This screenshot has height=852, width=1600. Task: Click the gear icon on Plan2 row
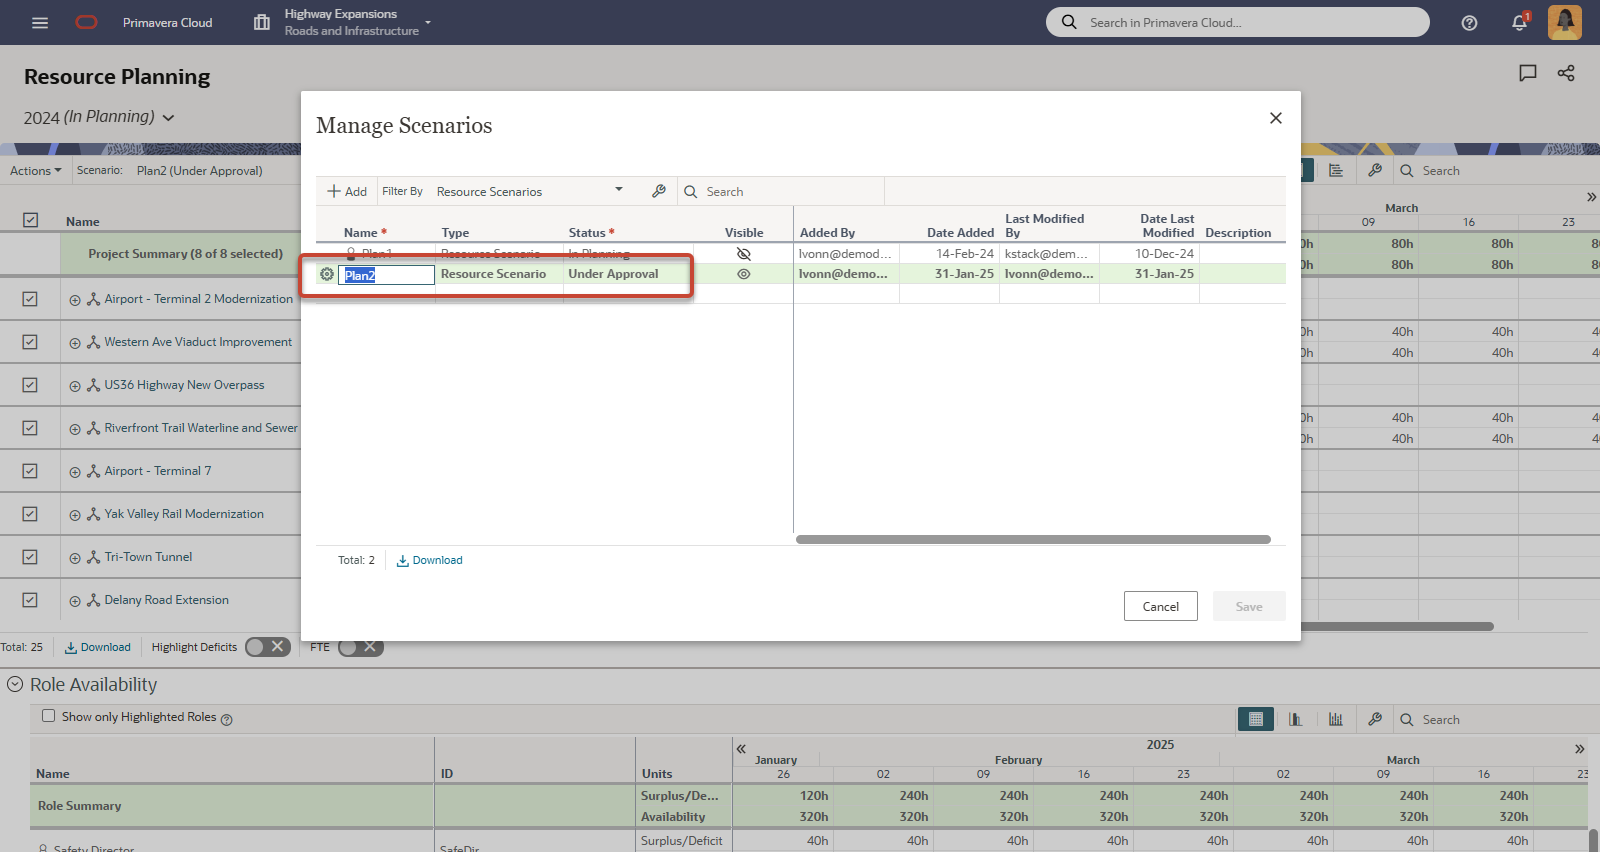click(x=327, y=274)
